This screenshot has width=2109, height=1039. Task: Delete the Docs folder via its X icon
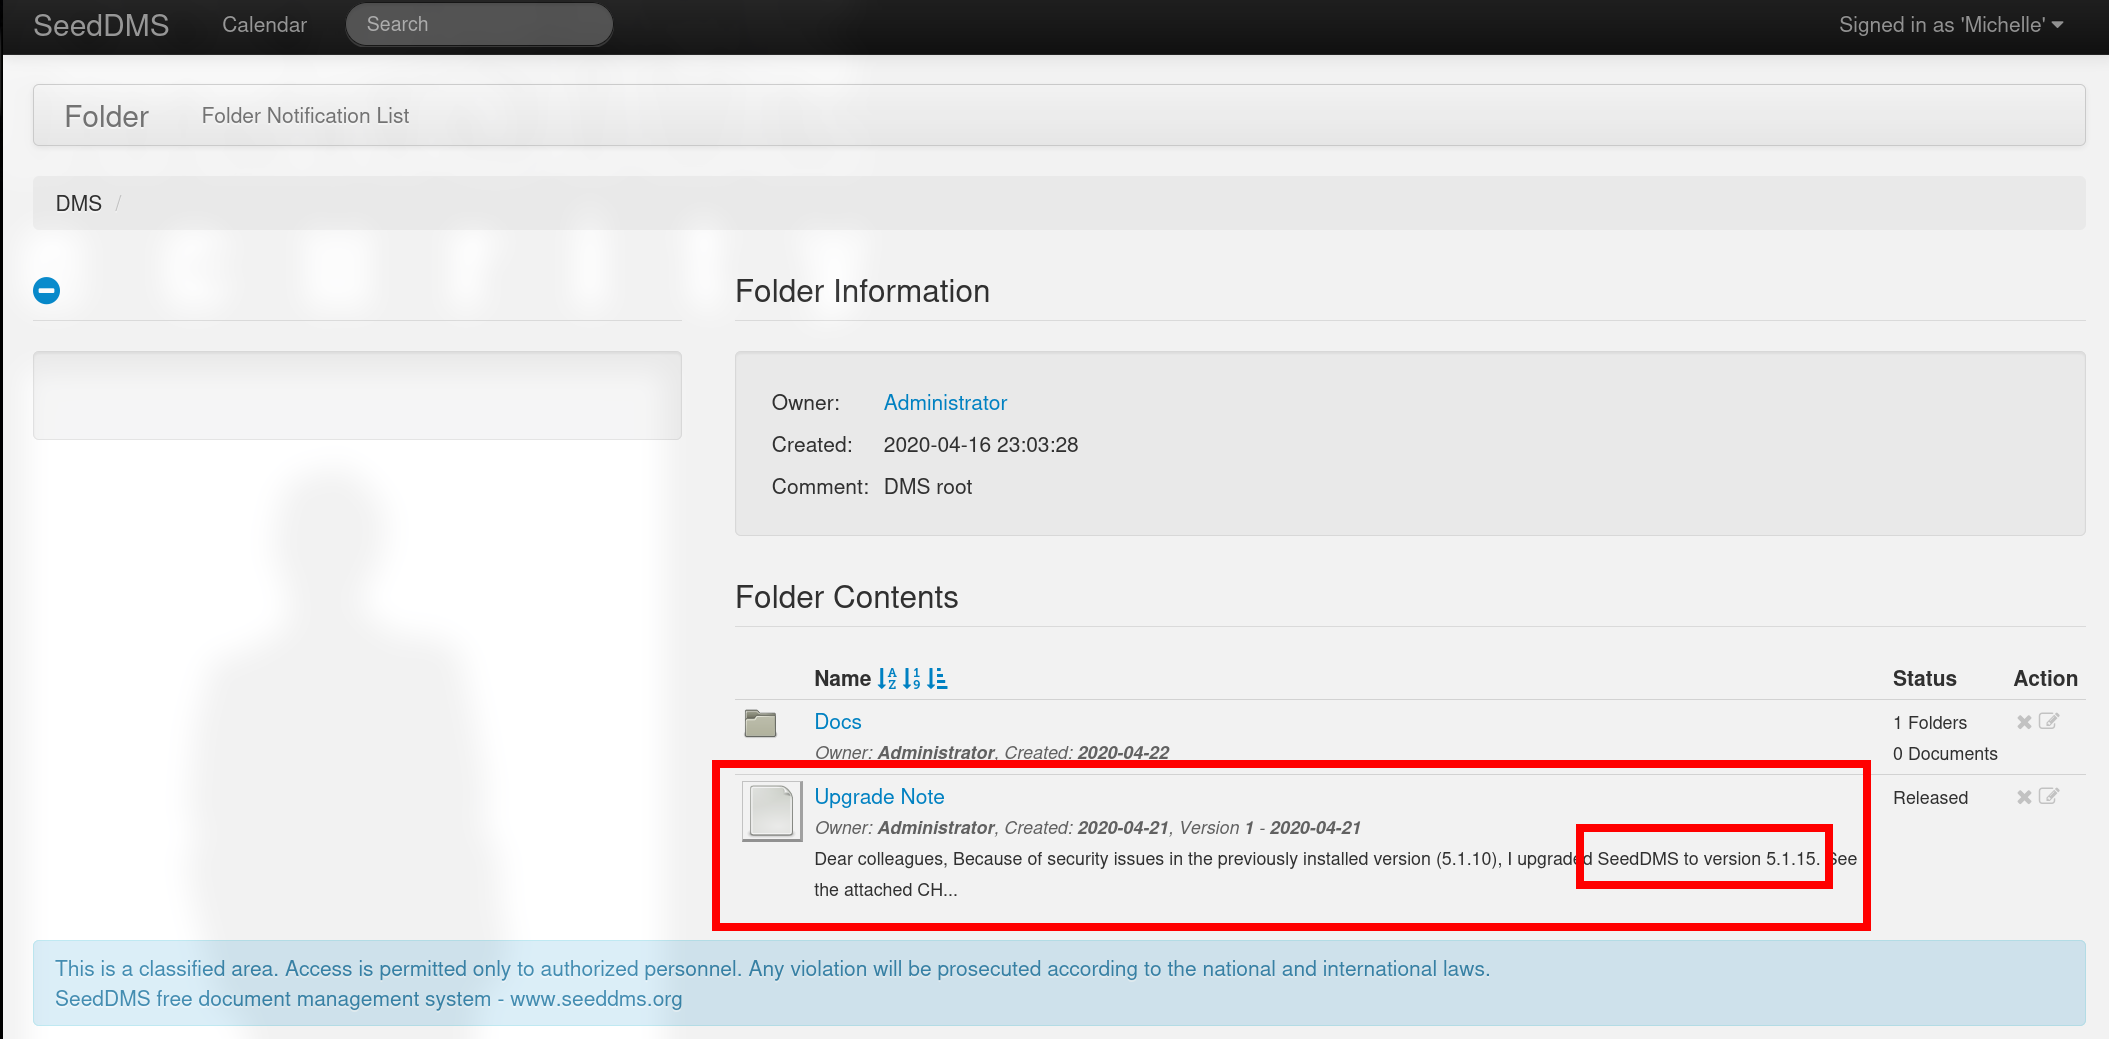[x=2024, y=722]
